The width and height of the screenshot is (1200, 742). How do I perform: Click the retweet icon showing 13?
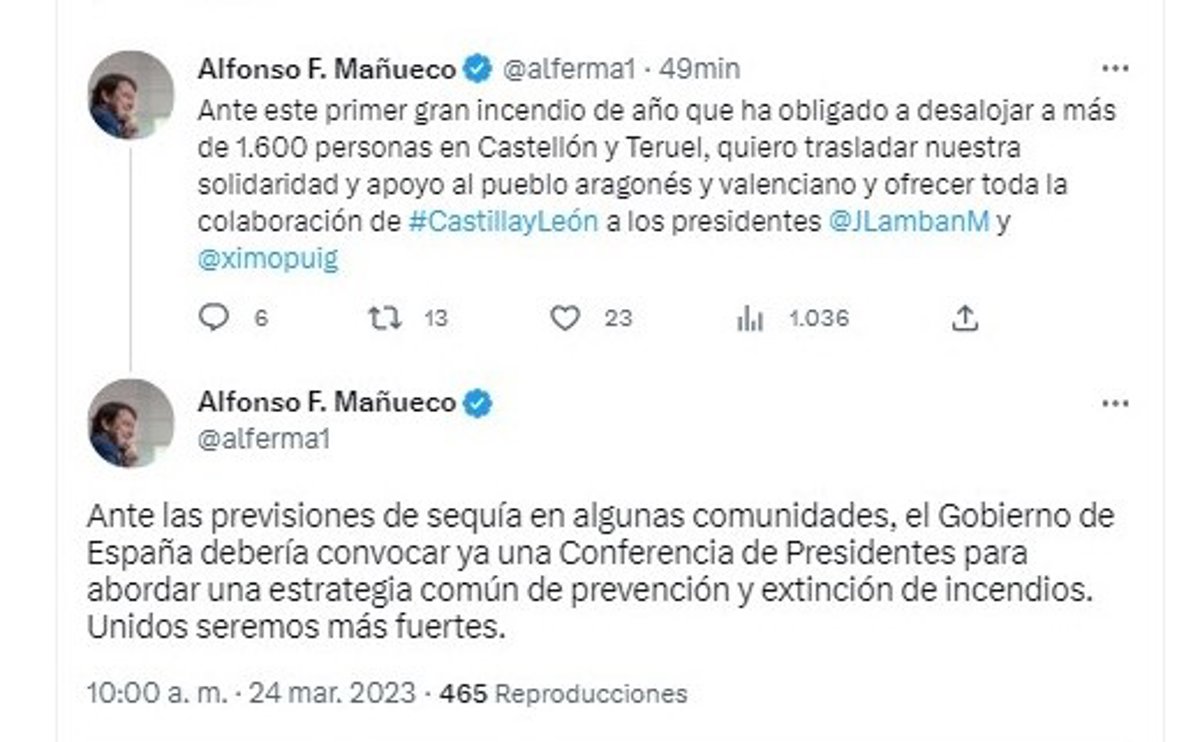[x=384, y=318]
